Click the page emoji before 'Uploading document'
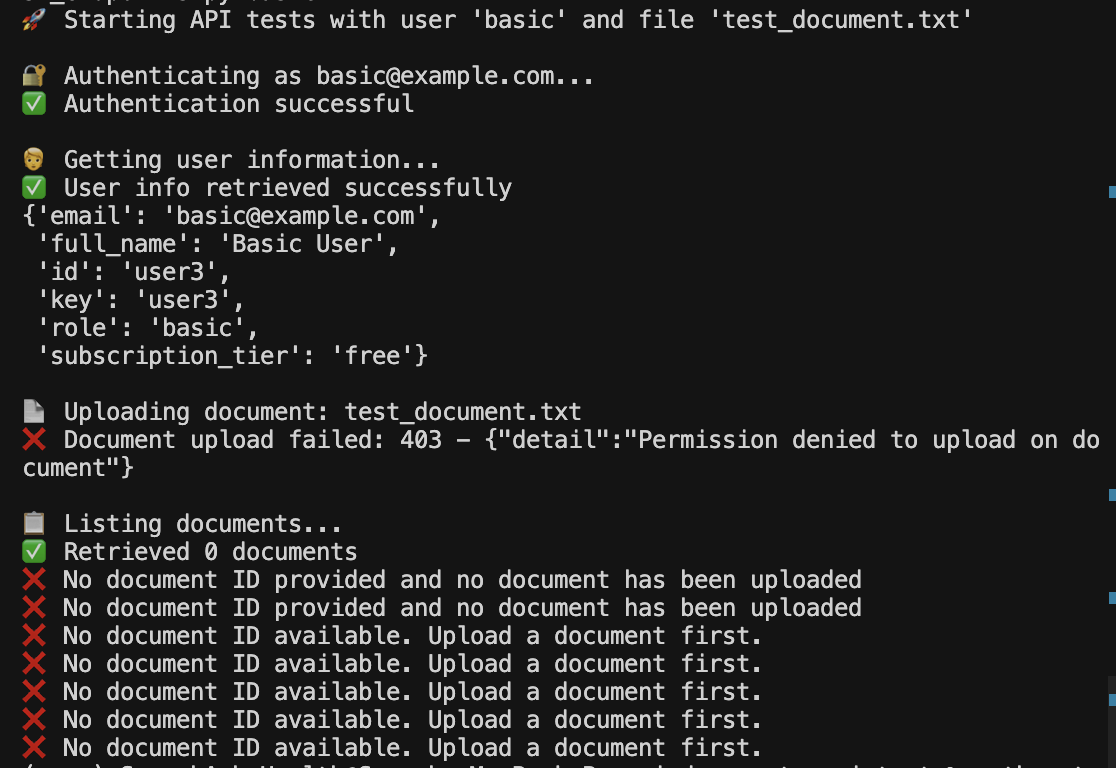 [x=33, y=411]
